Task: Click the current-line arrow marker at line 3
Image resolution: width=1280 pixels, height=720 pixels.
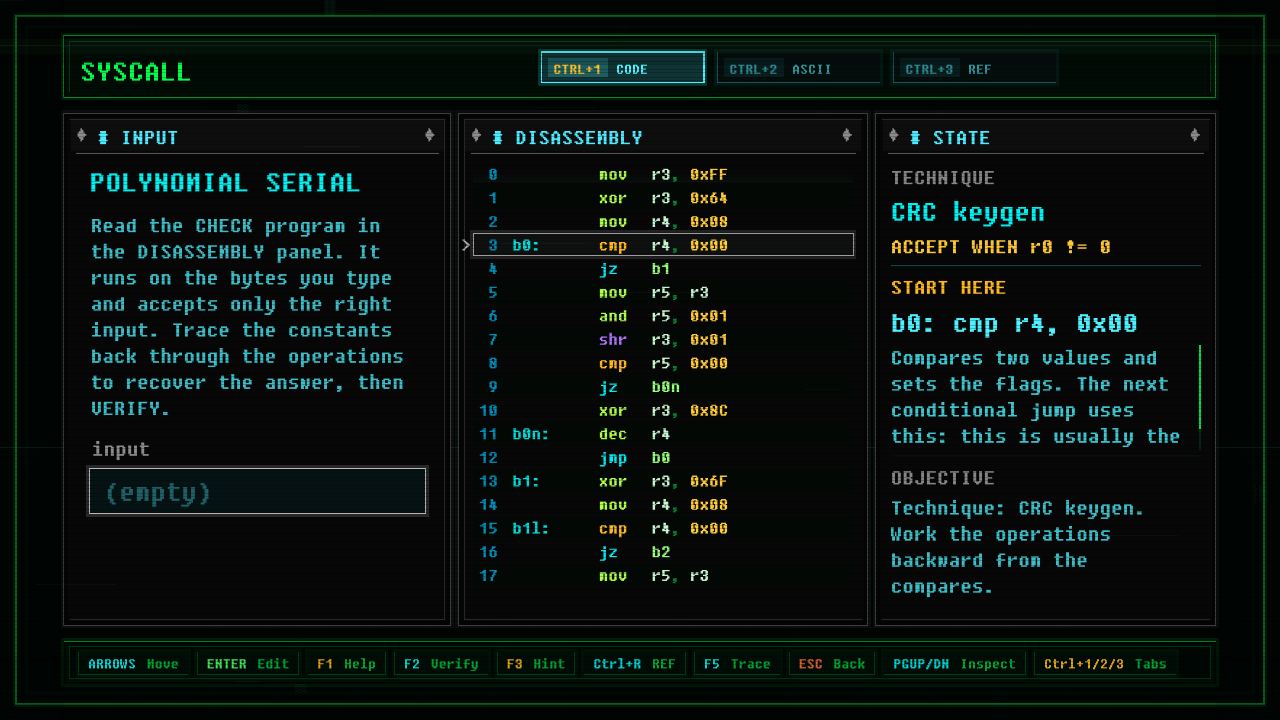Action: tap(466, 245)
